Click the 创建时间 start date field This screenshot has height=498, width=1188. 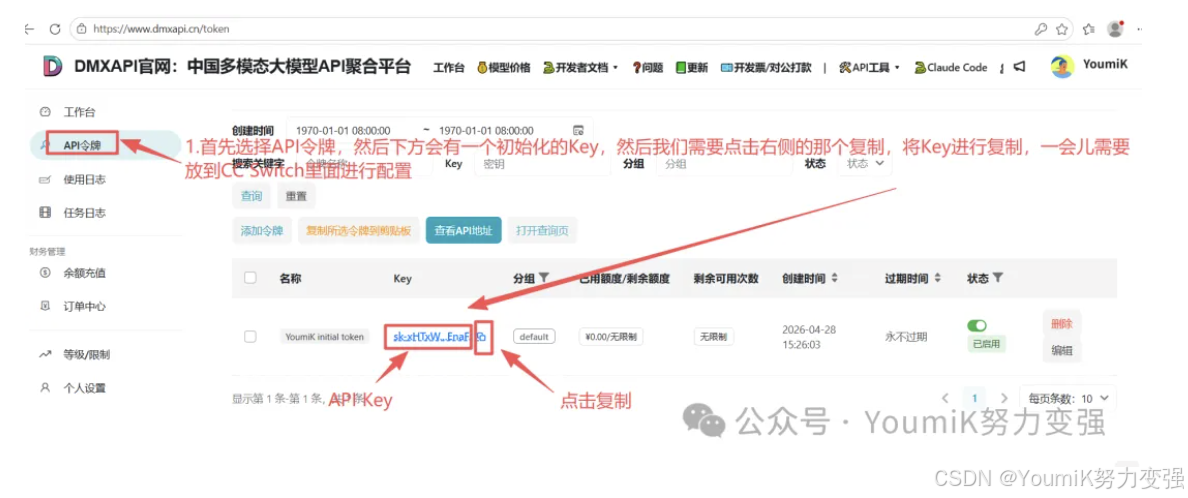click(342, 130)
